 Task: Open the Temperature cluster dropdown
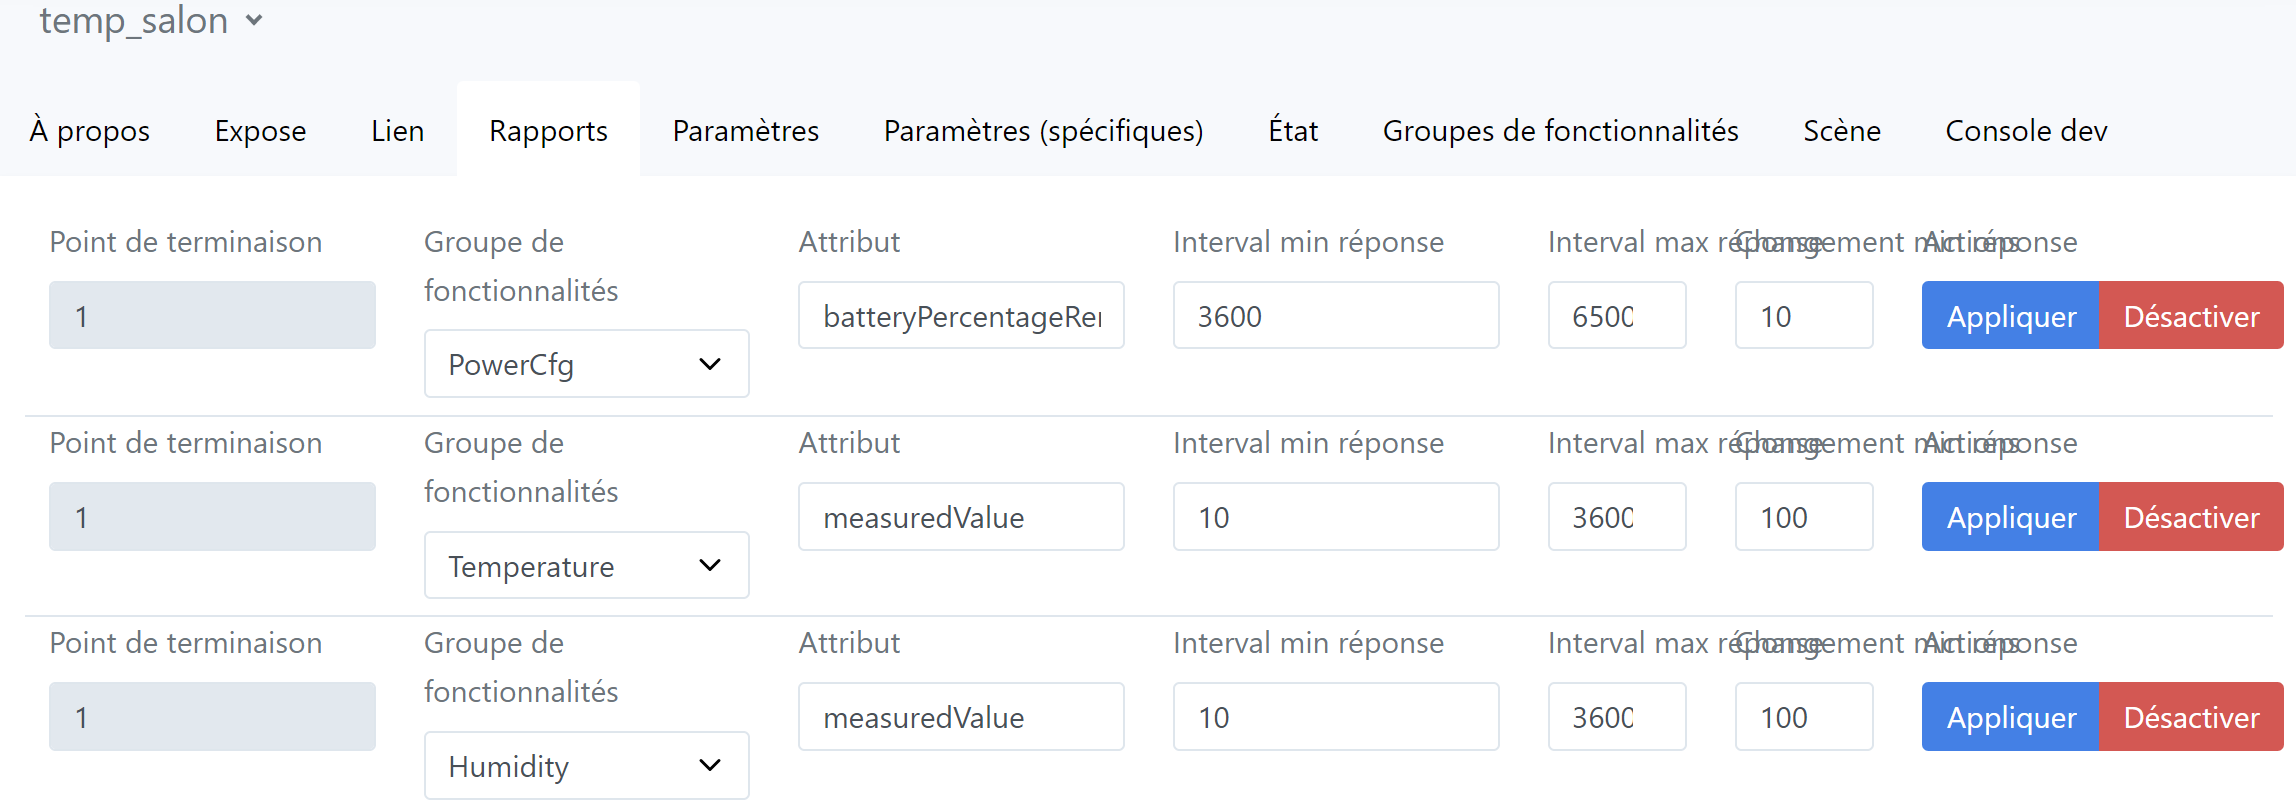[x=586, y=565]
